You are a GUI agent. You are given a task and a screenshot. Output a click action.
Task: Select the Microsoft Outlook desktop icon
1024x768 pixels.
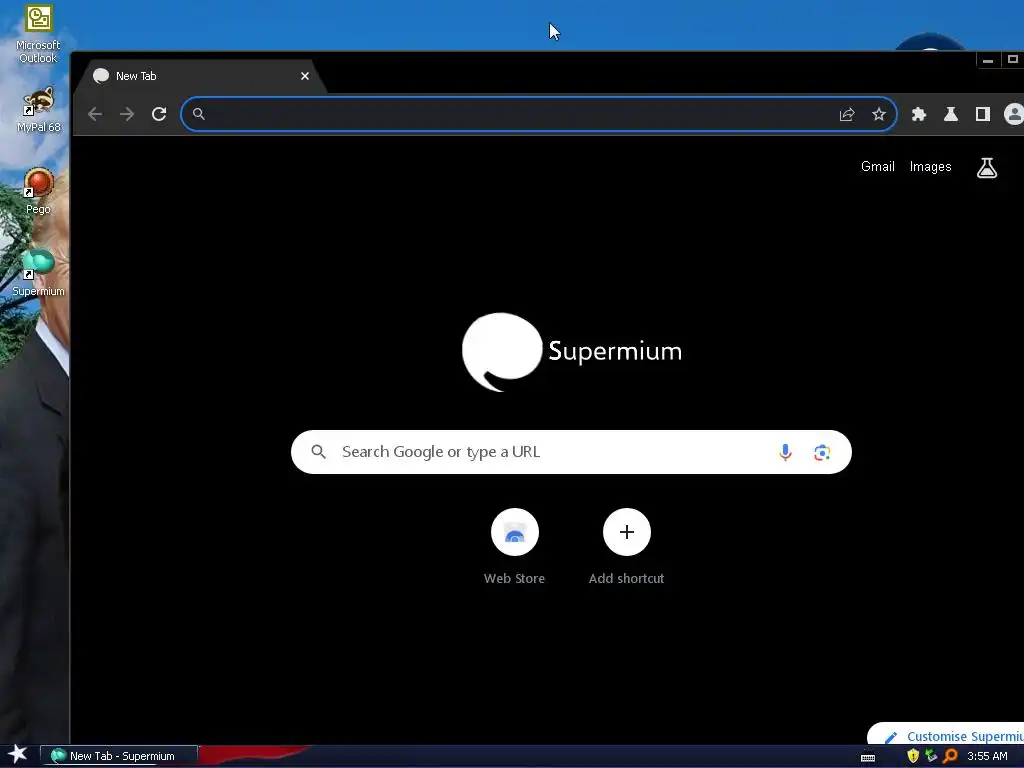(x=39, y=34)
